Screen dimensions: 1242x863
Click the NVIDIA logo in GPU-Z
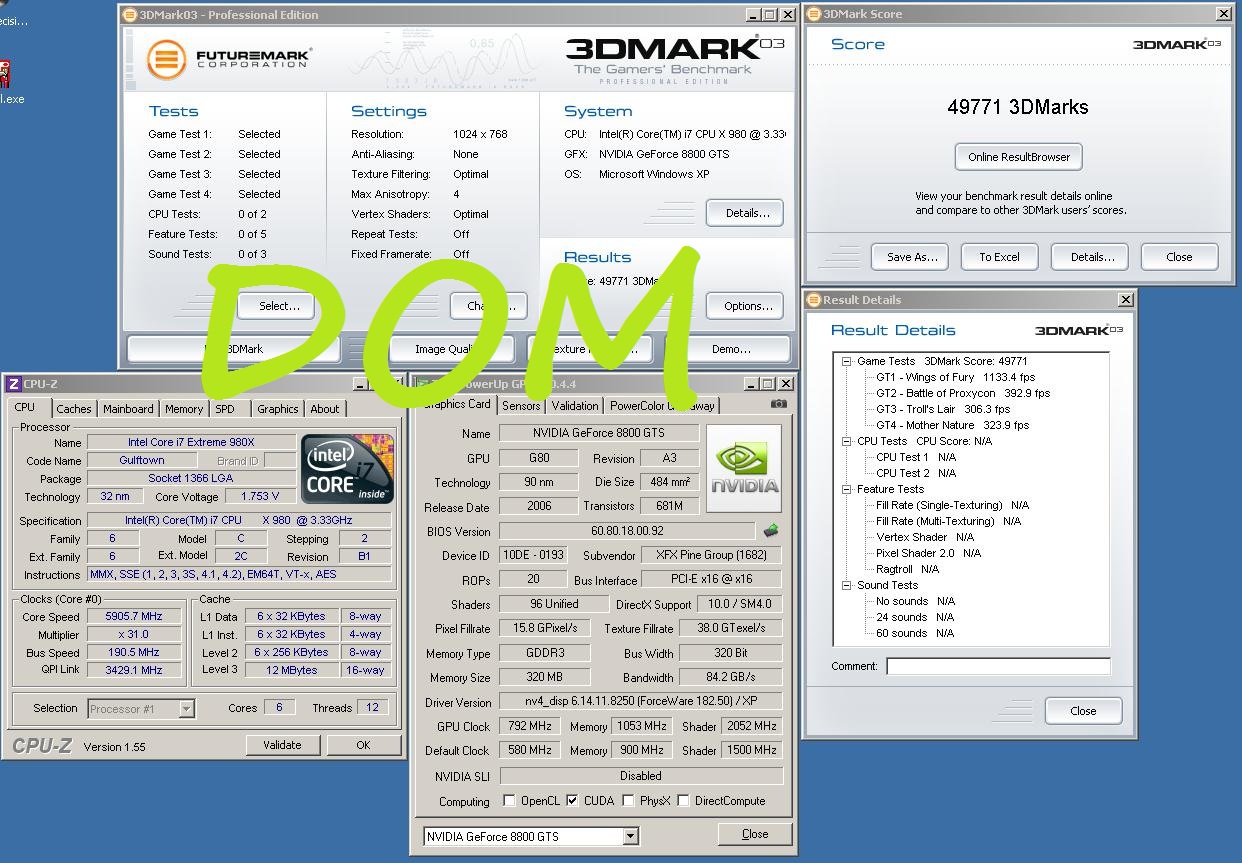(744, 470)
